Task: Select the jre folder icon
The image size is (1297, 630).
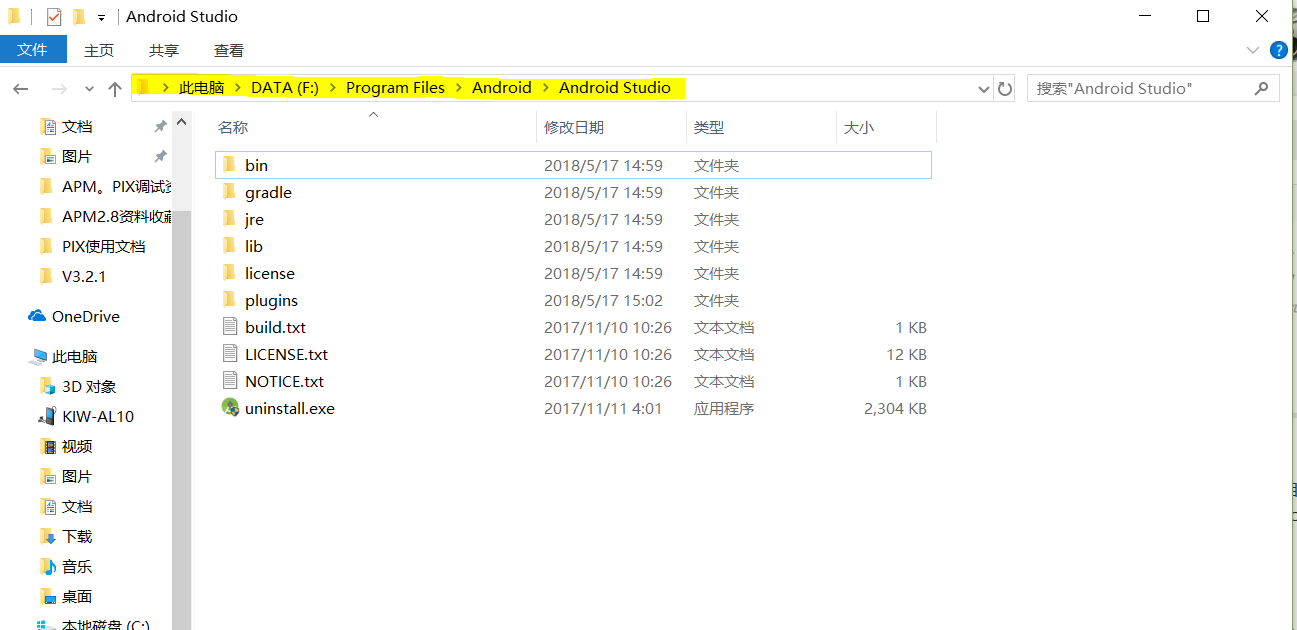Action: (x=229, y=219)
